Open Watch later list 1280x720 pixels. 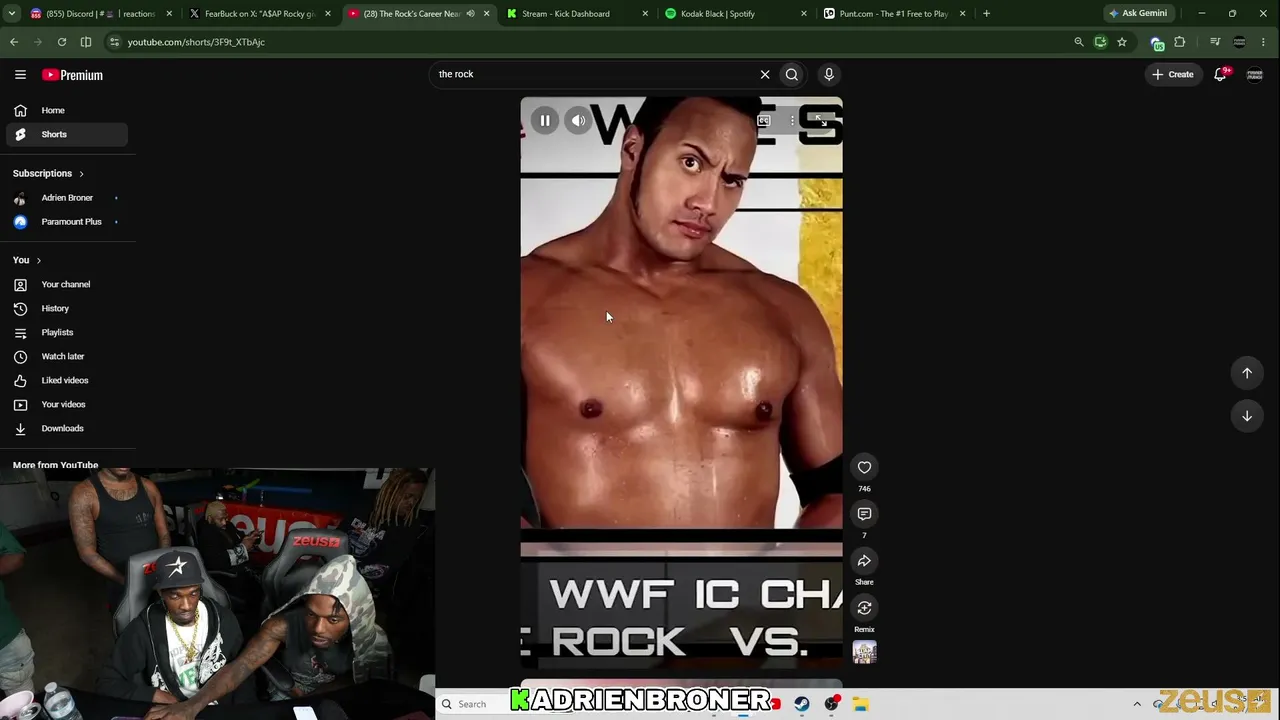point(67,356)
